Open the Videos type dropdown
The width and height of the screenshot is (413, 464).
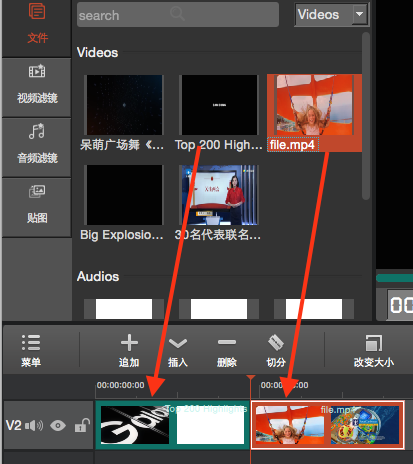pos(332,15)
